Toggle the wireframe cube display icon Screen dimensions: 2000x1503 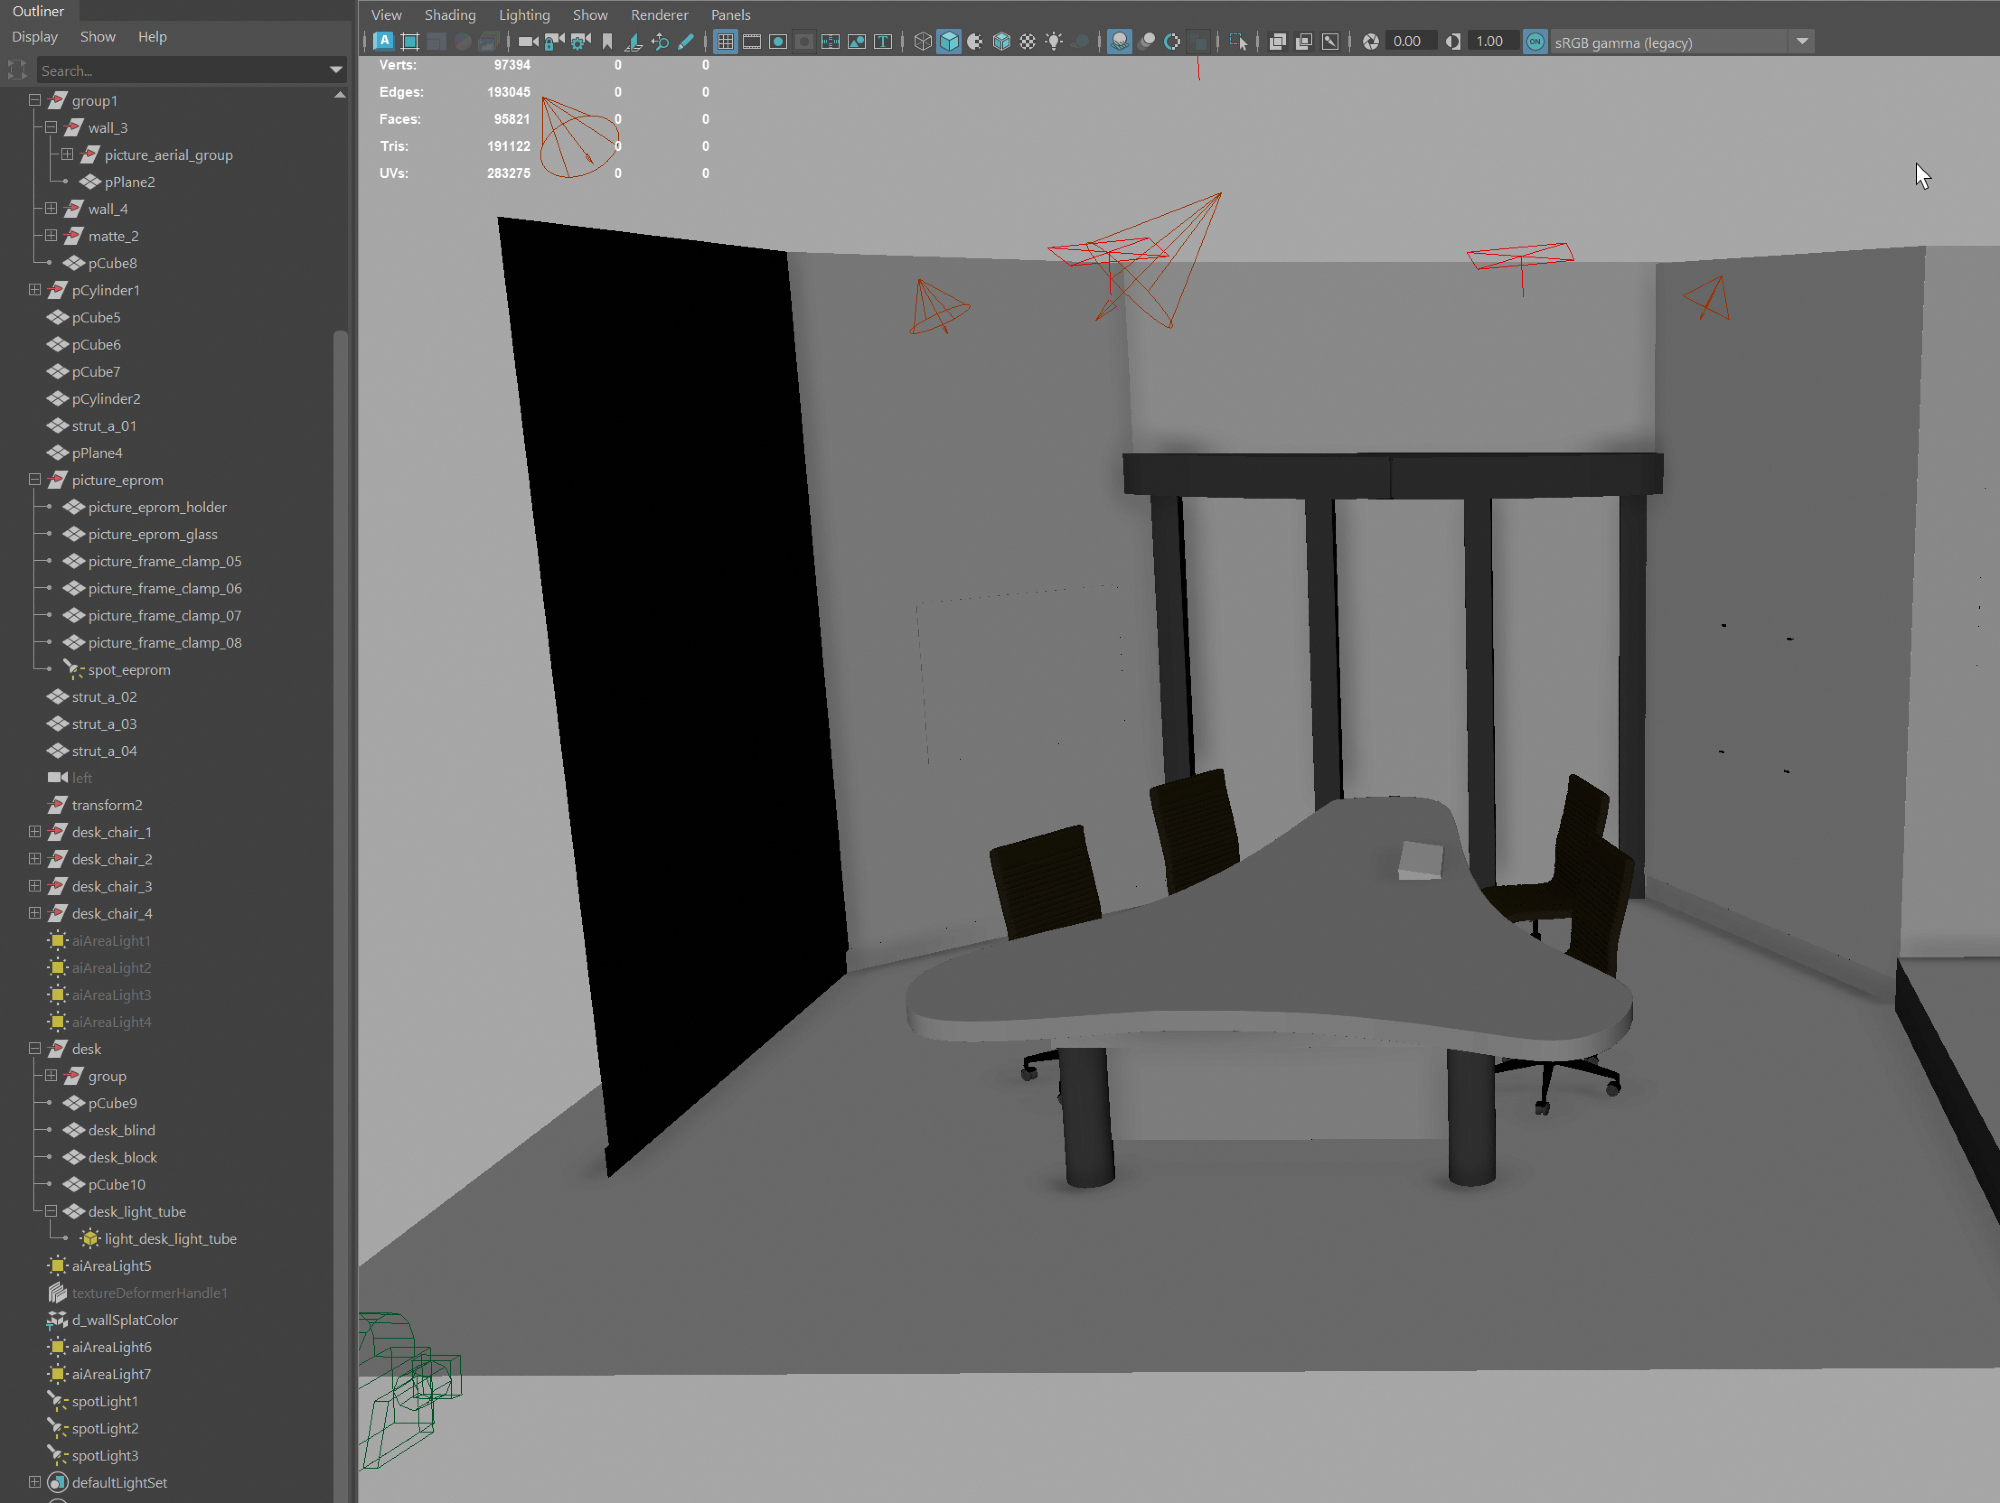pyautogui.click(x=923, y=41)
